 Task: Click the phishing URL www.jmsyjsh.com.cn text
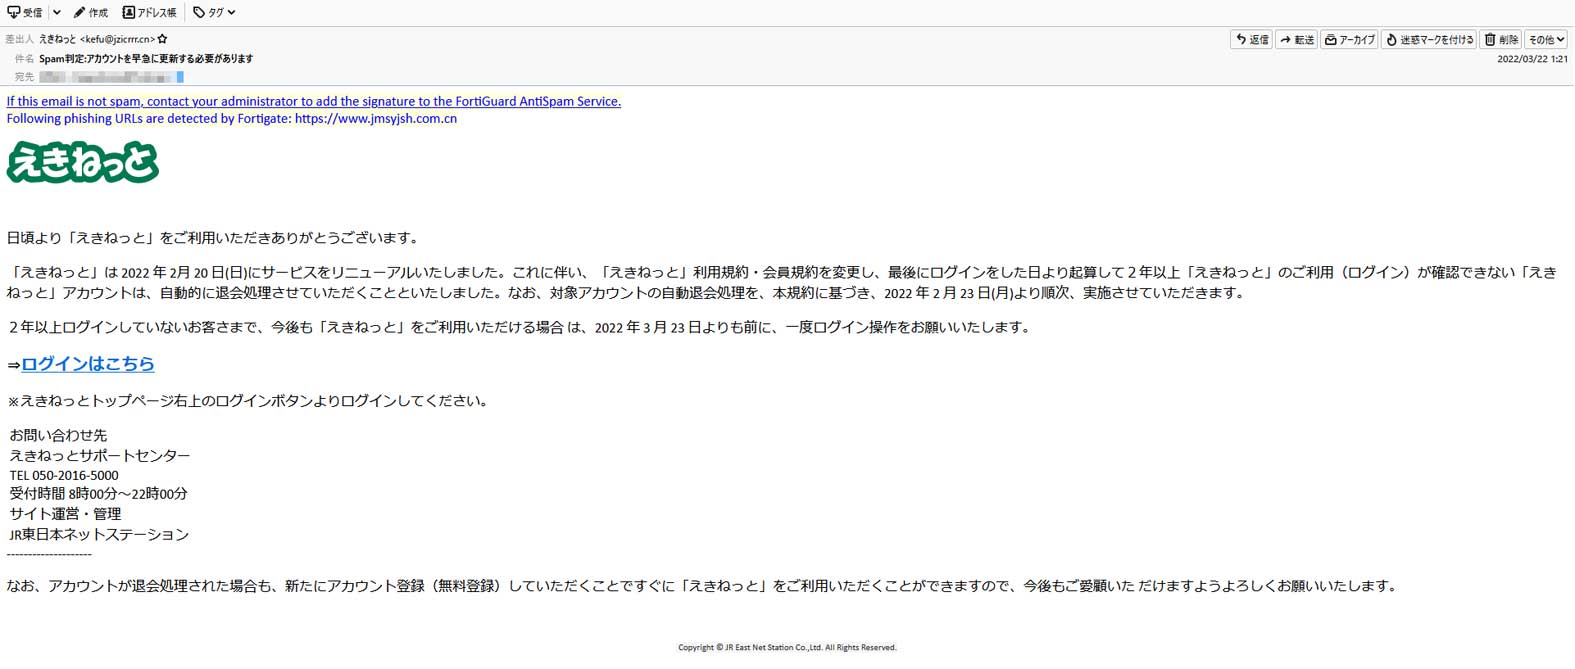376,118
